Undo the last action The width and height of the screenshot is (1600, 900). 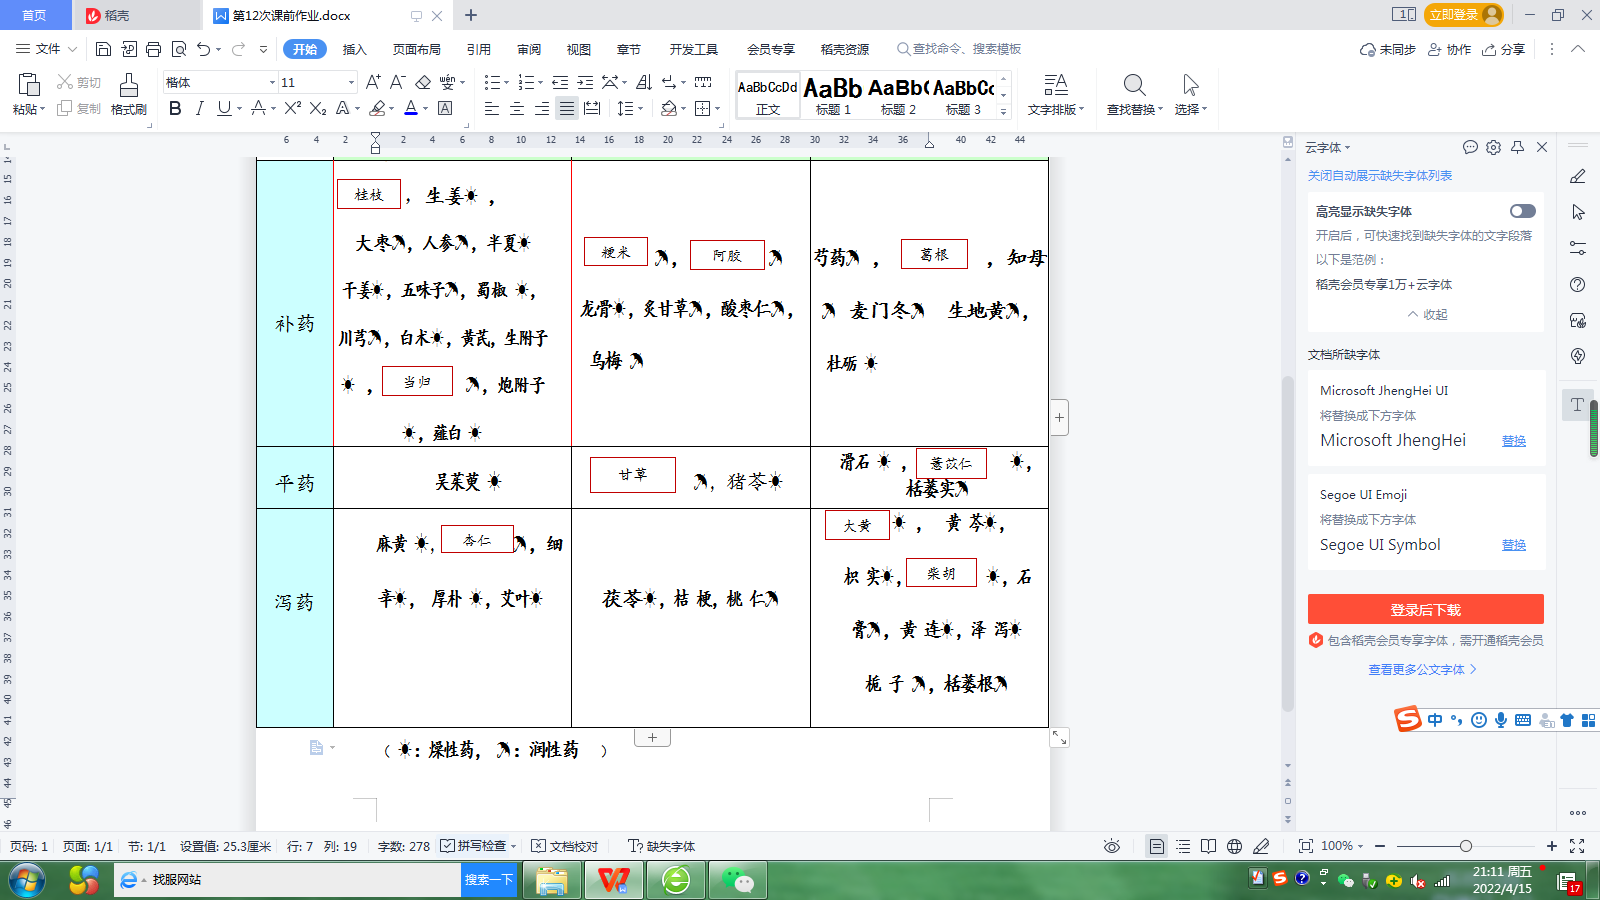(204, 49)
